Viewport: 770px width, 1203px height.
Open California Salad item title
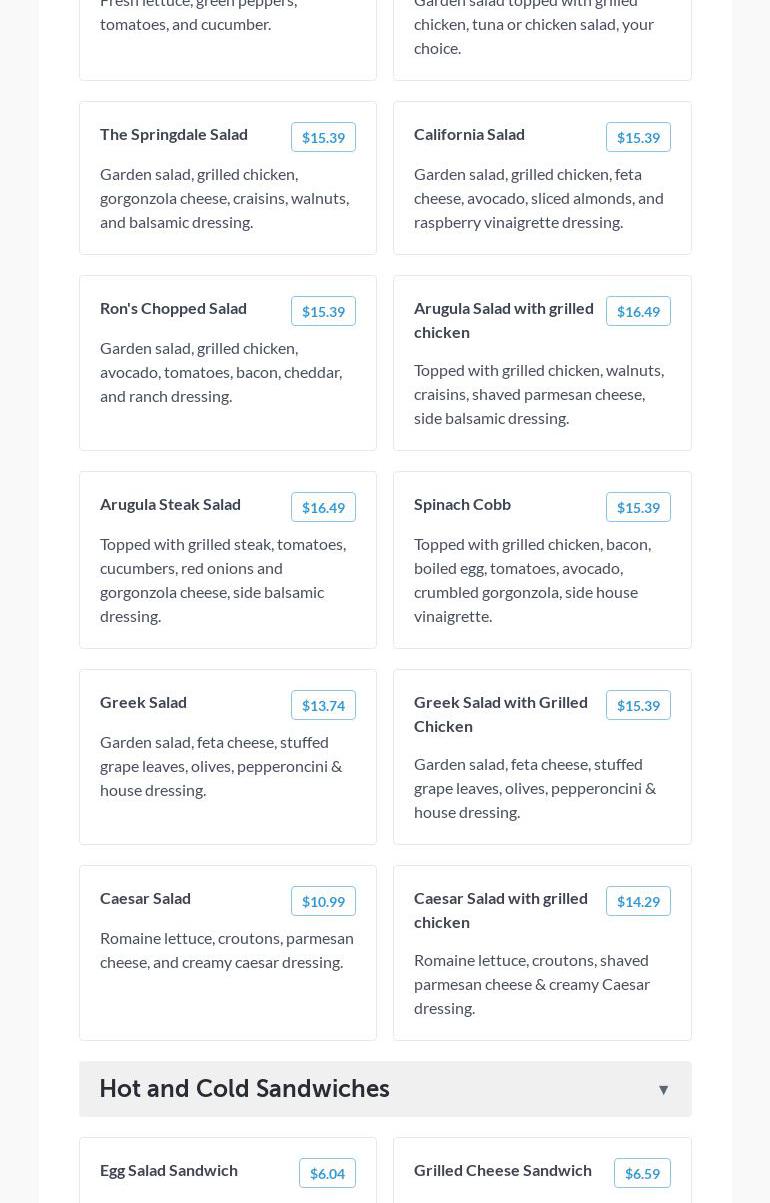469,134
